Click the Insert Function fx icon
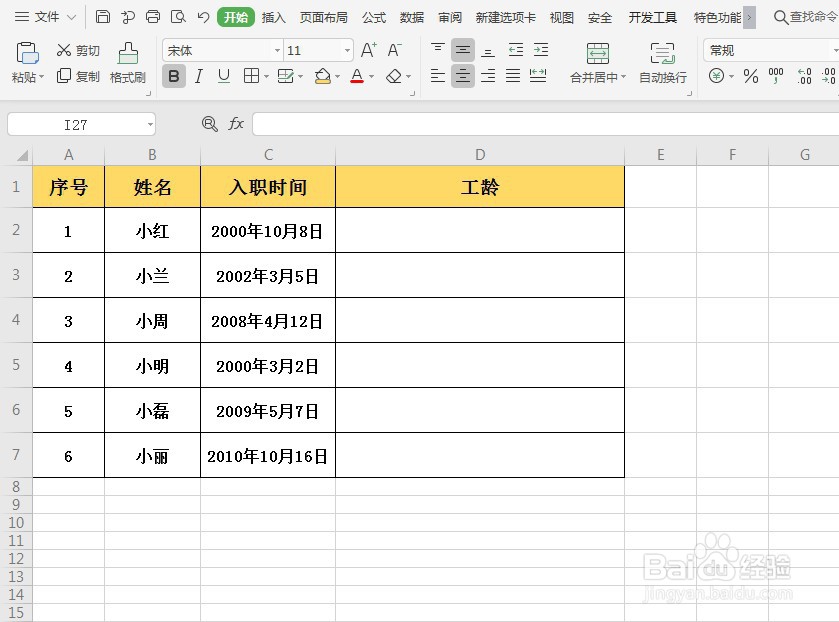The image size is (839, 622). coord(236,123)
